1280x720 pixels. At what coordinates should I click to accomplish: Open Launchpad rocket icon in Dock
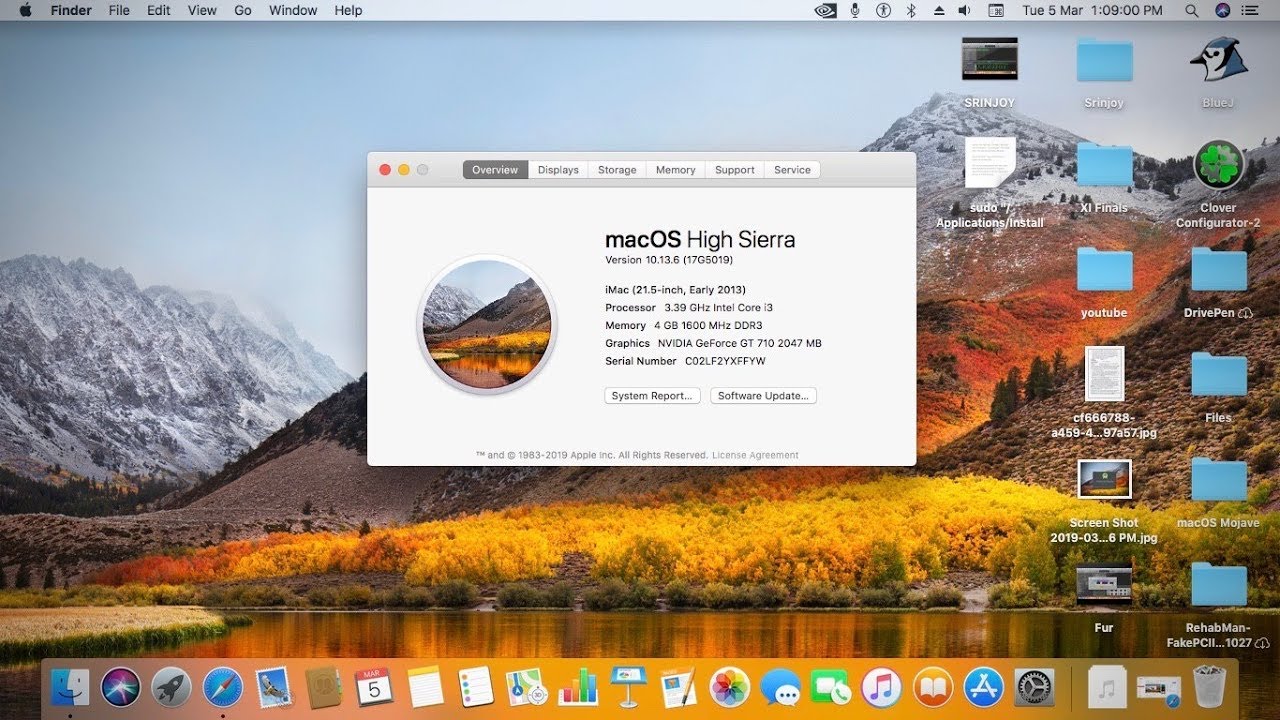172,687
